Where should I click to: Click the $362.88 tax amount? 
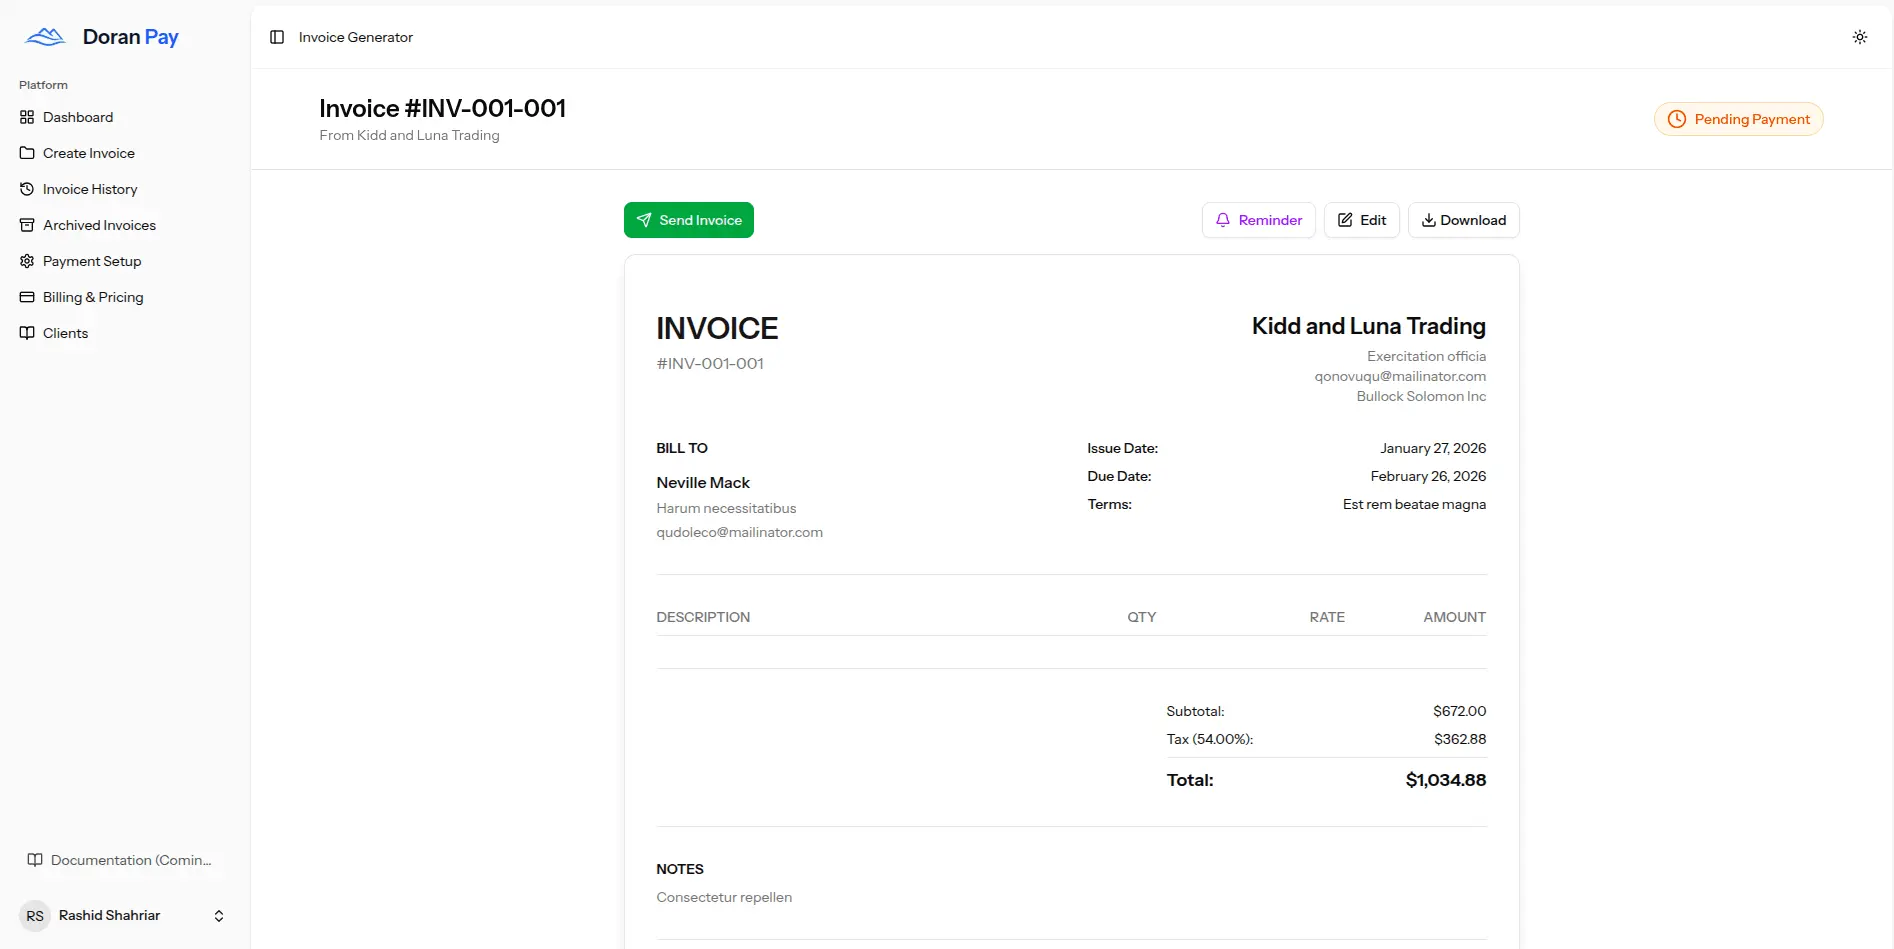coord(1460,739)
